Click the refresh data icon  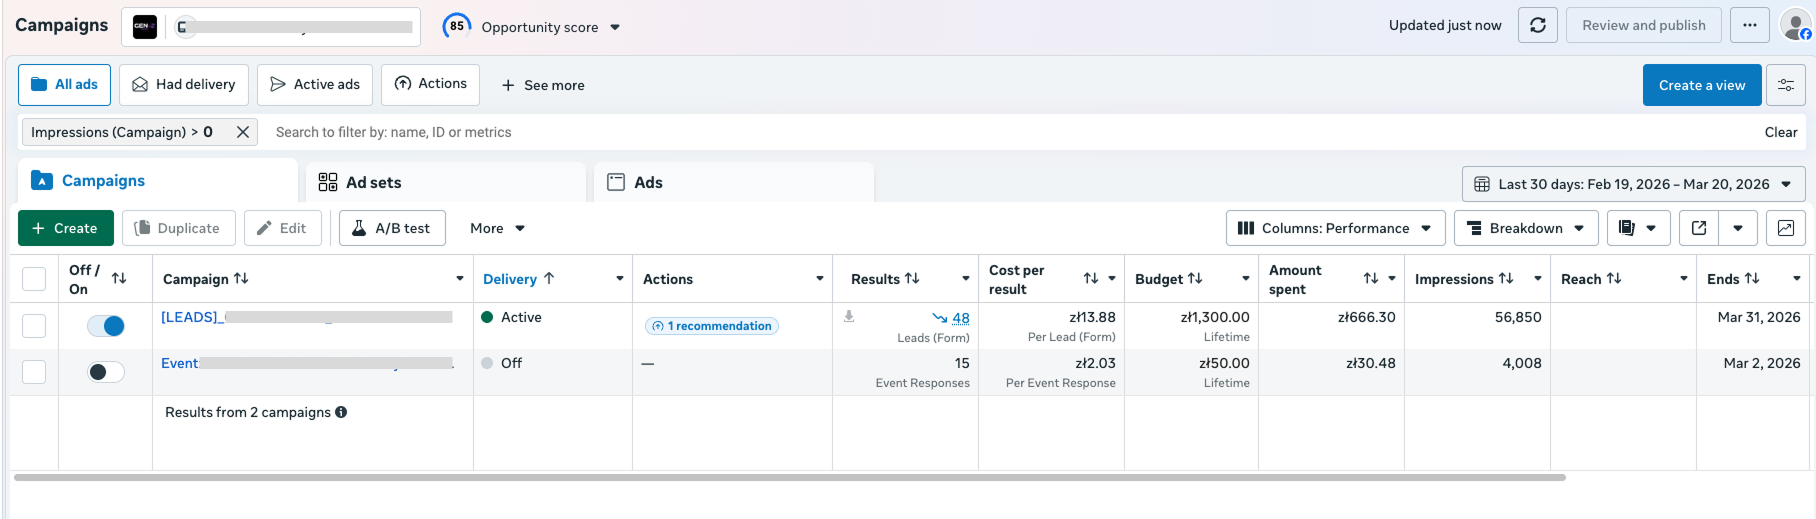tap(1537, 25)
